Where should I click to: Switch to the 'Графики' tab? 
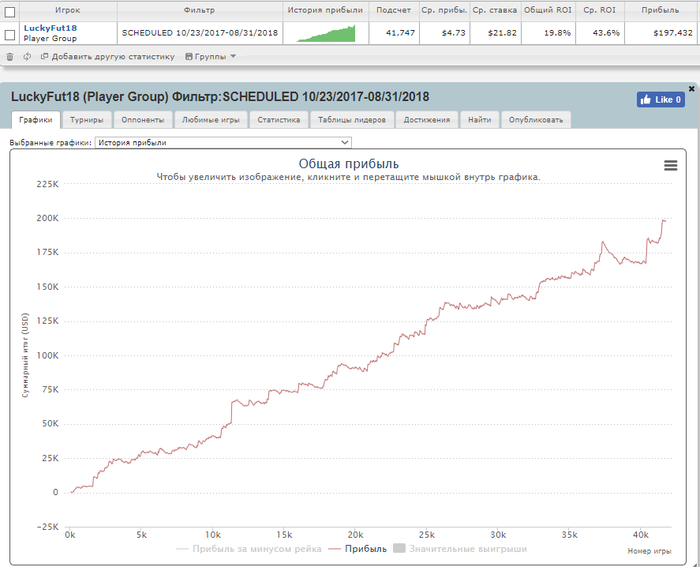coord(36,120)
